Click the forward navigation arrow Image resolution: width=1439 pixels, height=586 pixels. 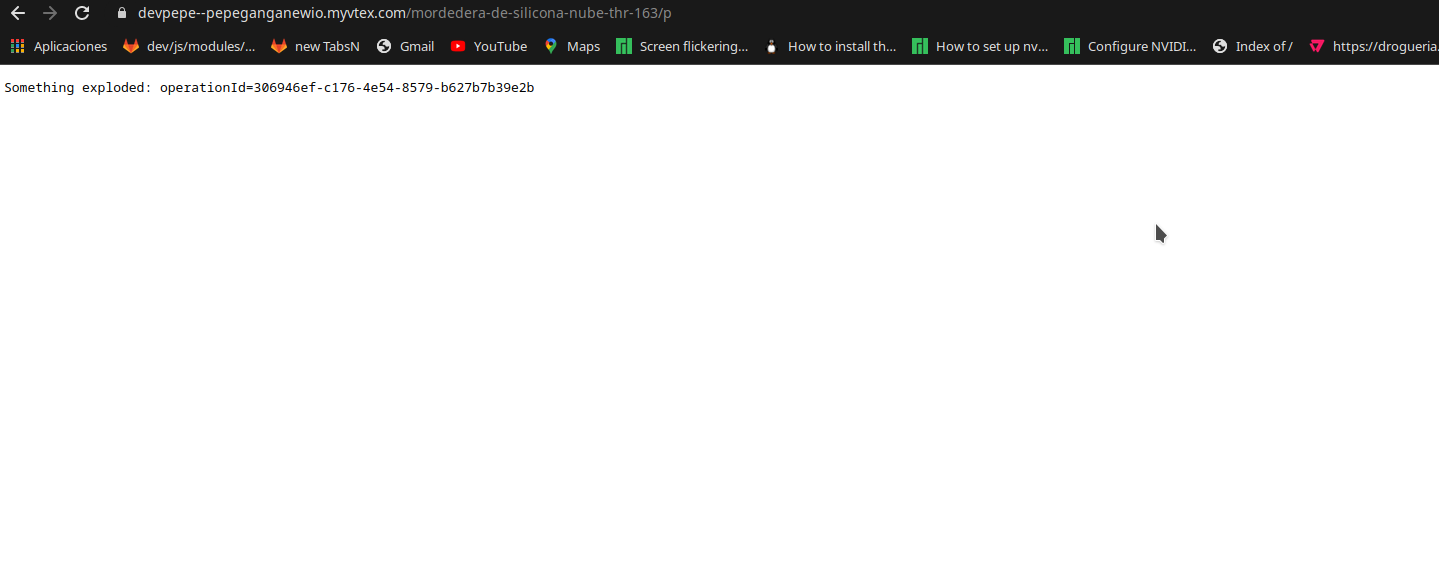[49, 13]
